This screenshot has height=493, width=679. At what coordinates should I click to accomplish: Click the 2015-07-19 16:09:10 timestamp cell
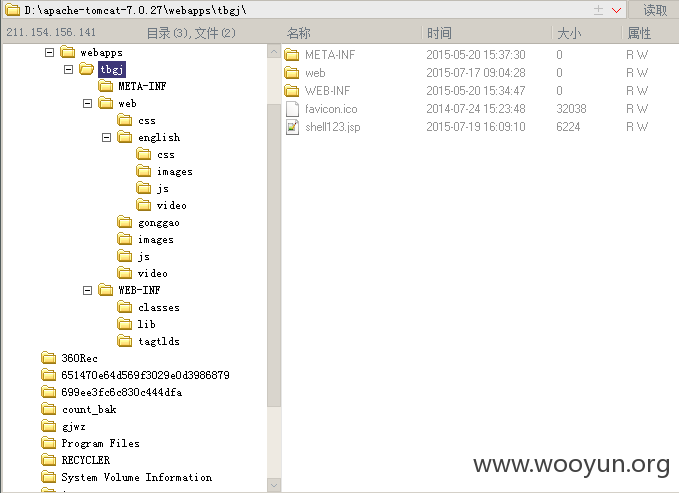[475, 127]
